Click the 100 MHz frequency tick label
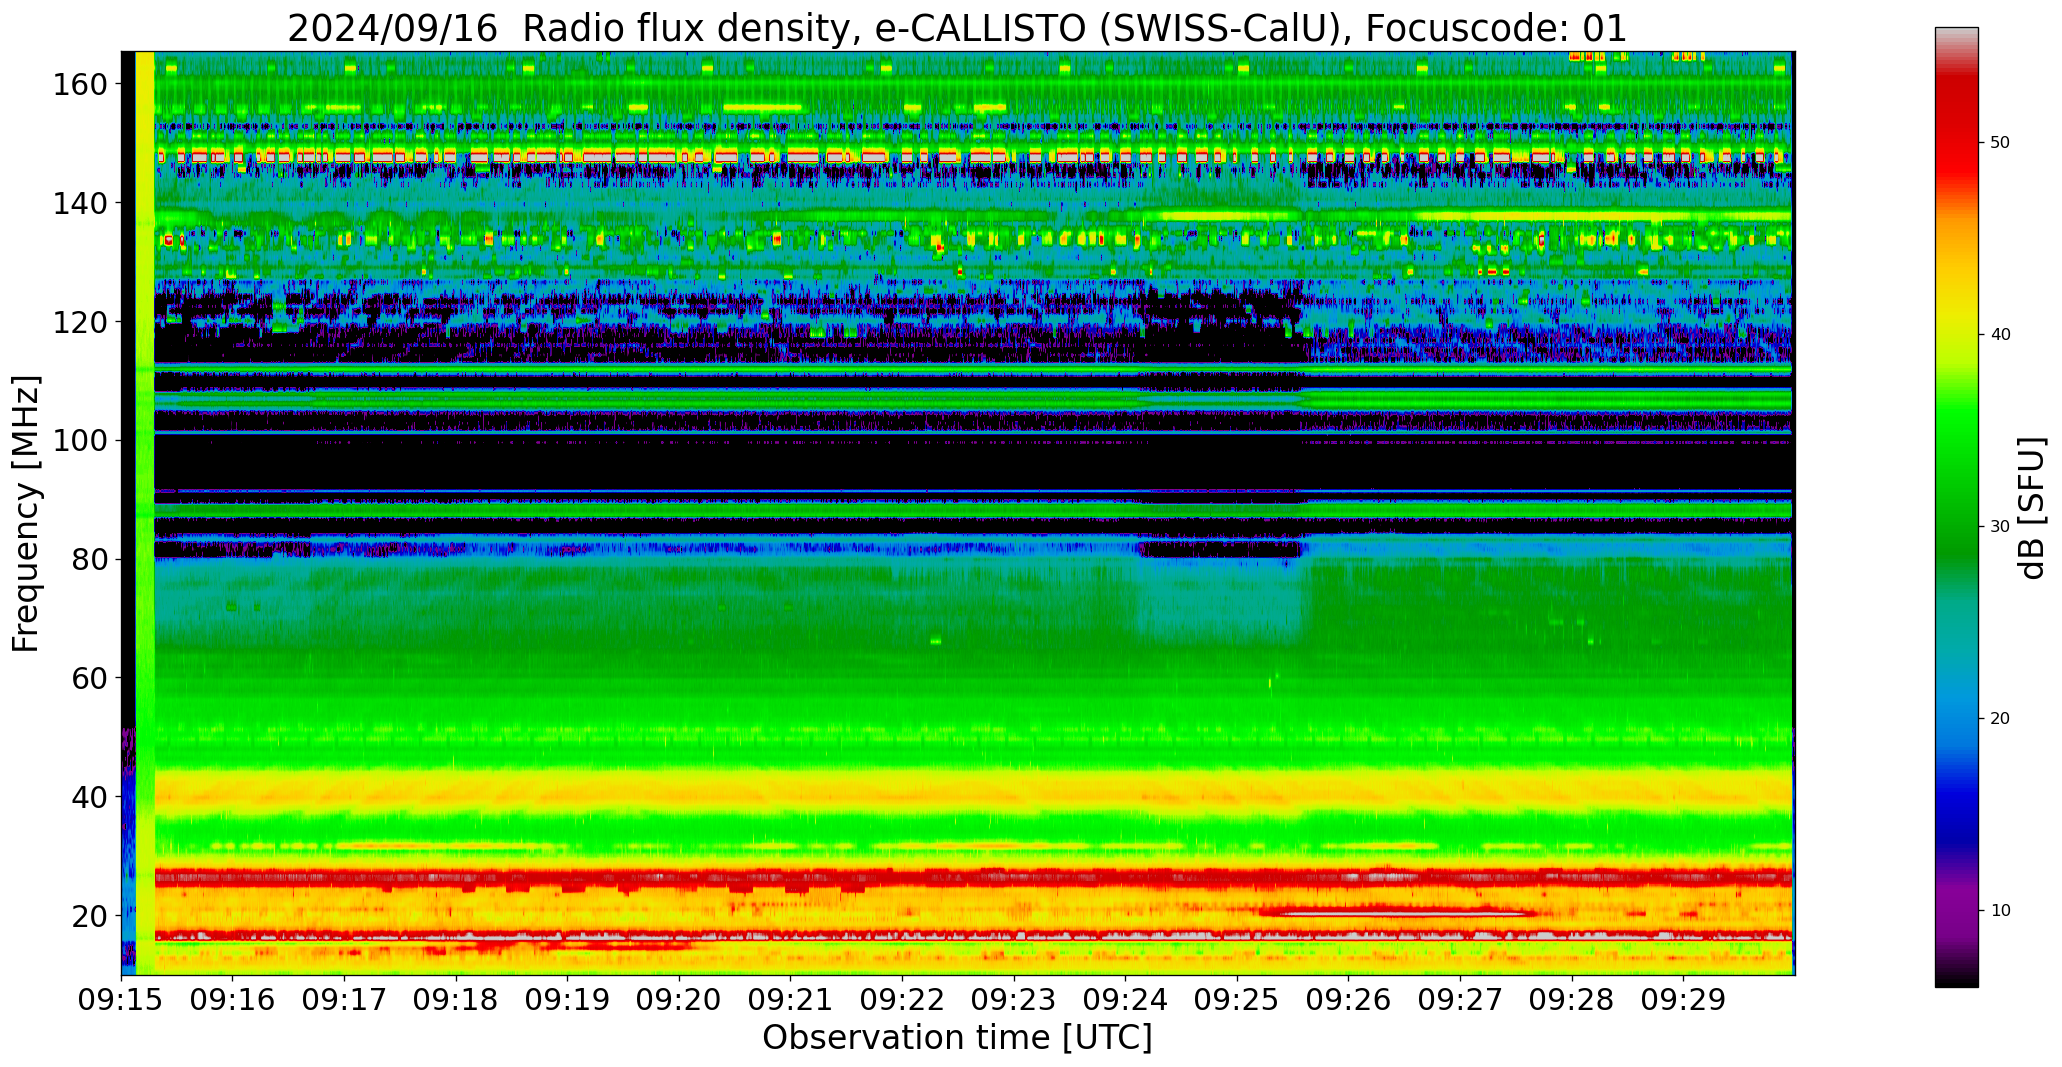 click(79, 441)
